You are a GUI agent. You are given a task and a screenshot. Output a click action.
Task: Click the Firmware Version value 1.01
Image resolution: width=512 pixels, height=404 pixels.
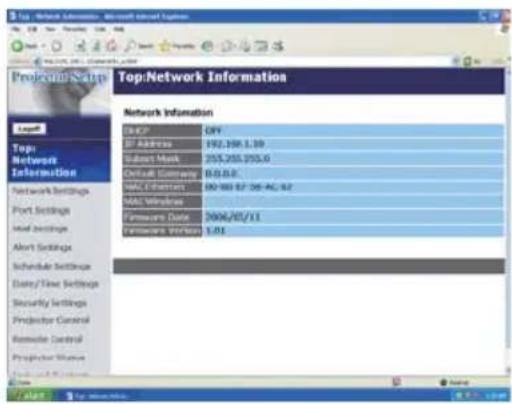tap(215, 231)
